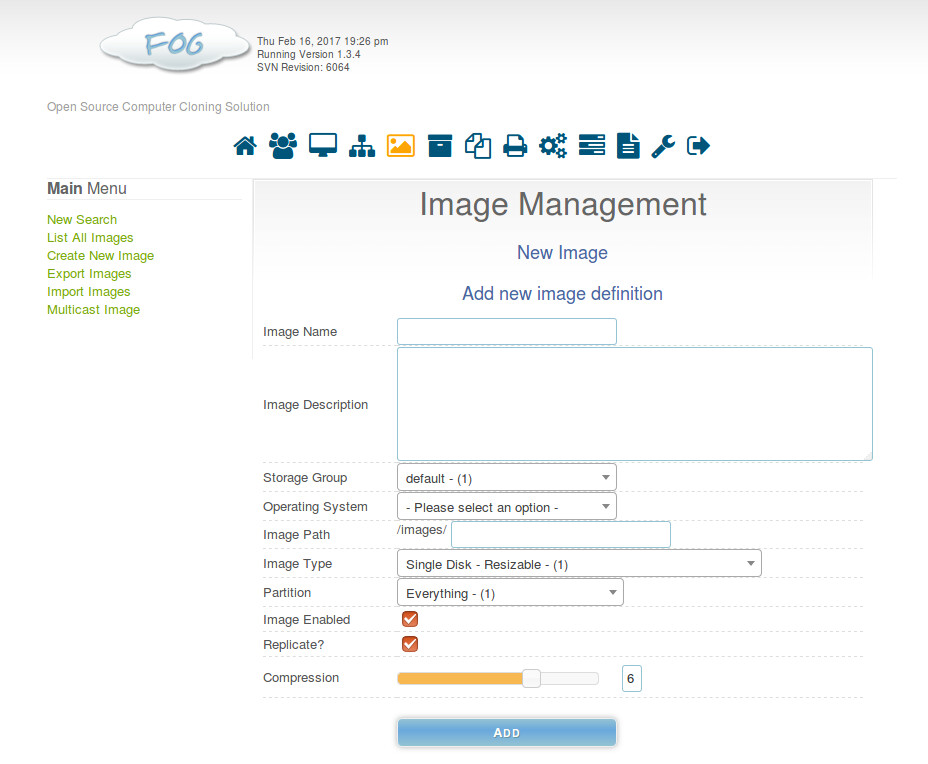Uncheck the Replicate? checkbox
The image size is (928, 764).
pos(410,644)
